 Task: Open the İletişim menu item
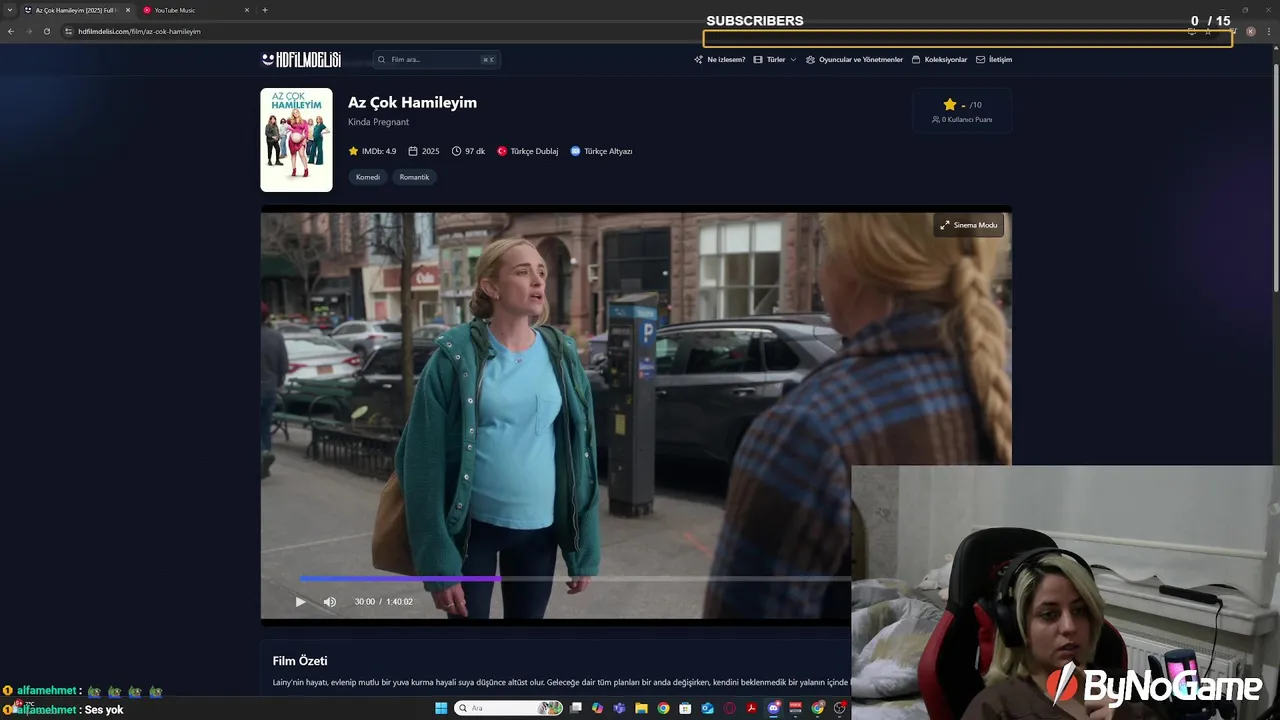(x=994, y=60)
